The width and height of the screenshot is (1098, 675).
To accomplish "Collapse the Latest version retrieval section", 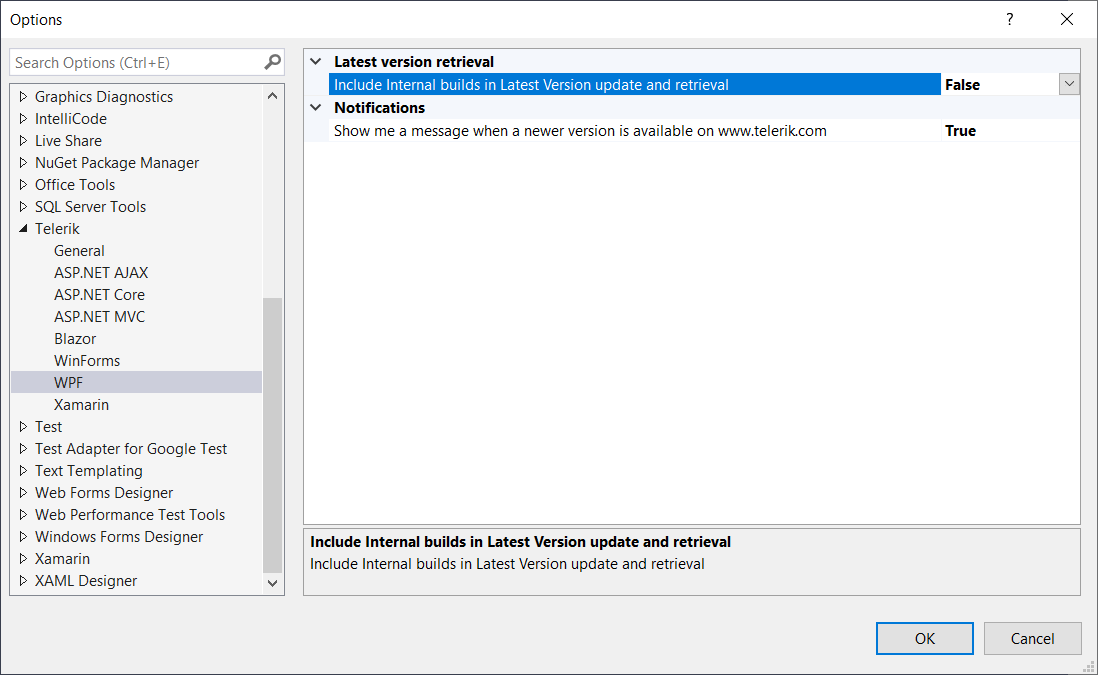I will 318,61.
